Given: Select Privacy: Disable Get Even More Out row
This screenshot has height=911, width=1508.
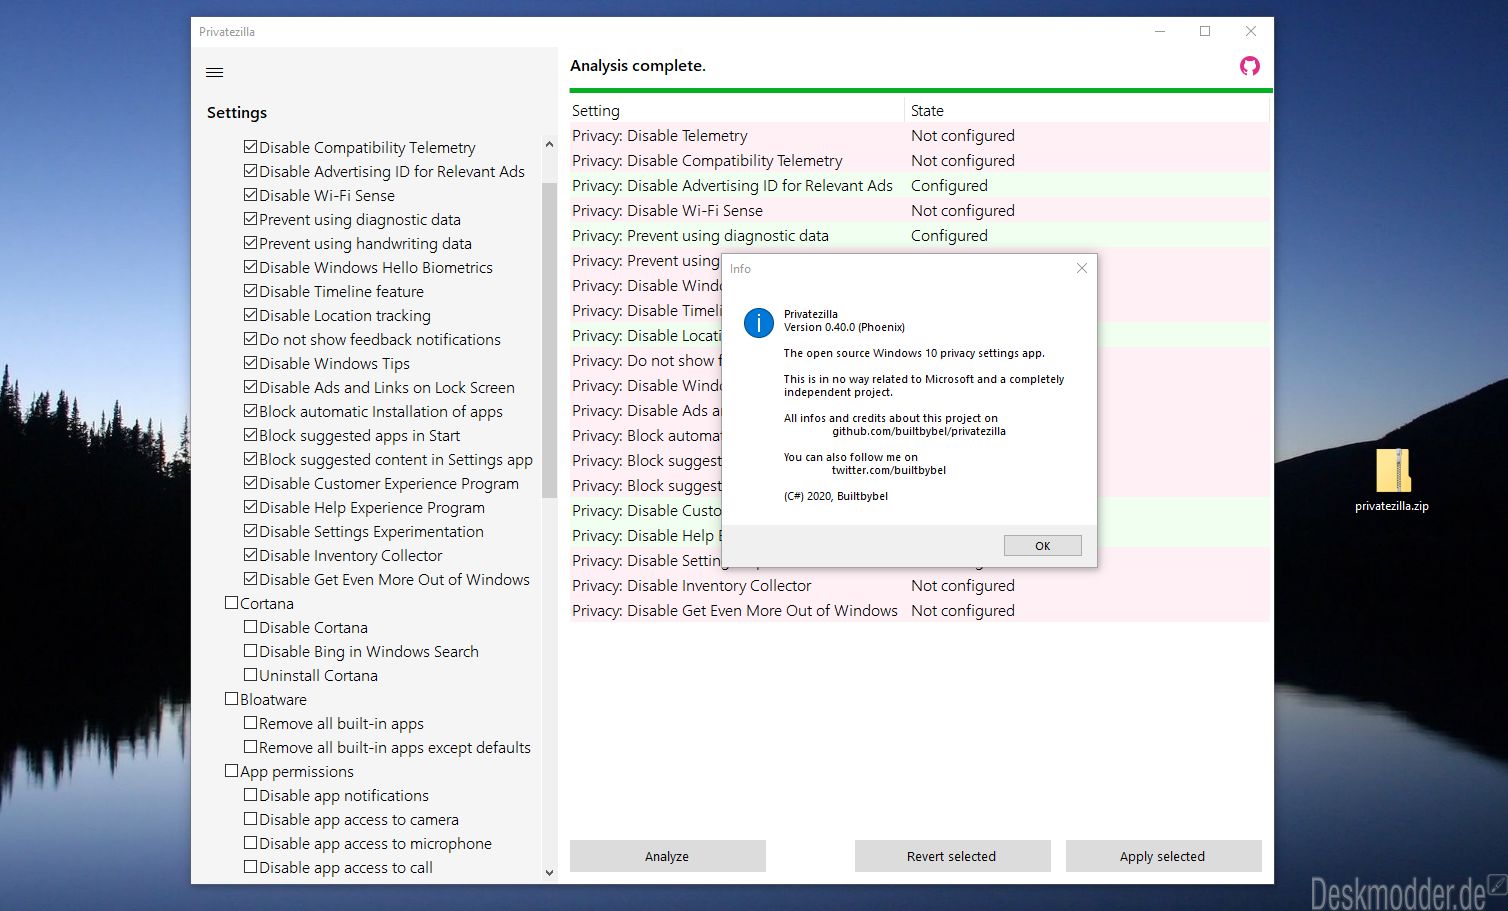Looking at the screenshot, I should click(x=919, y=610).
